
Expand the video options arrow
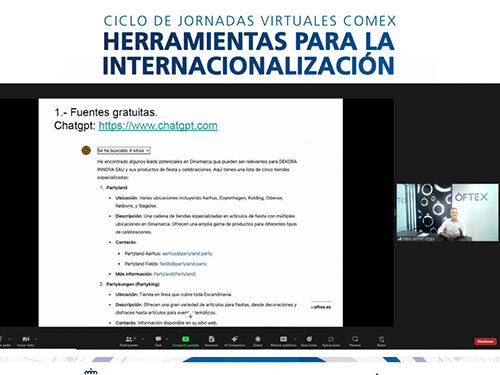[x=36, y=339]
